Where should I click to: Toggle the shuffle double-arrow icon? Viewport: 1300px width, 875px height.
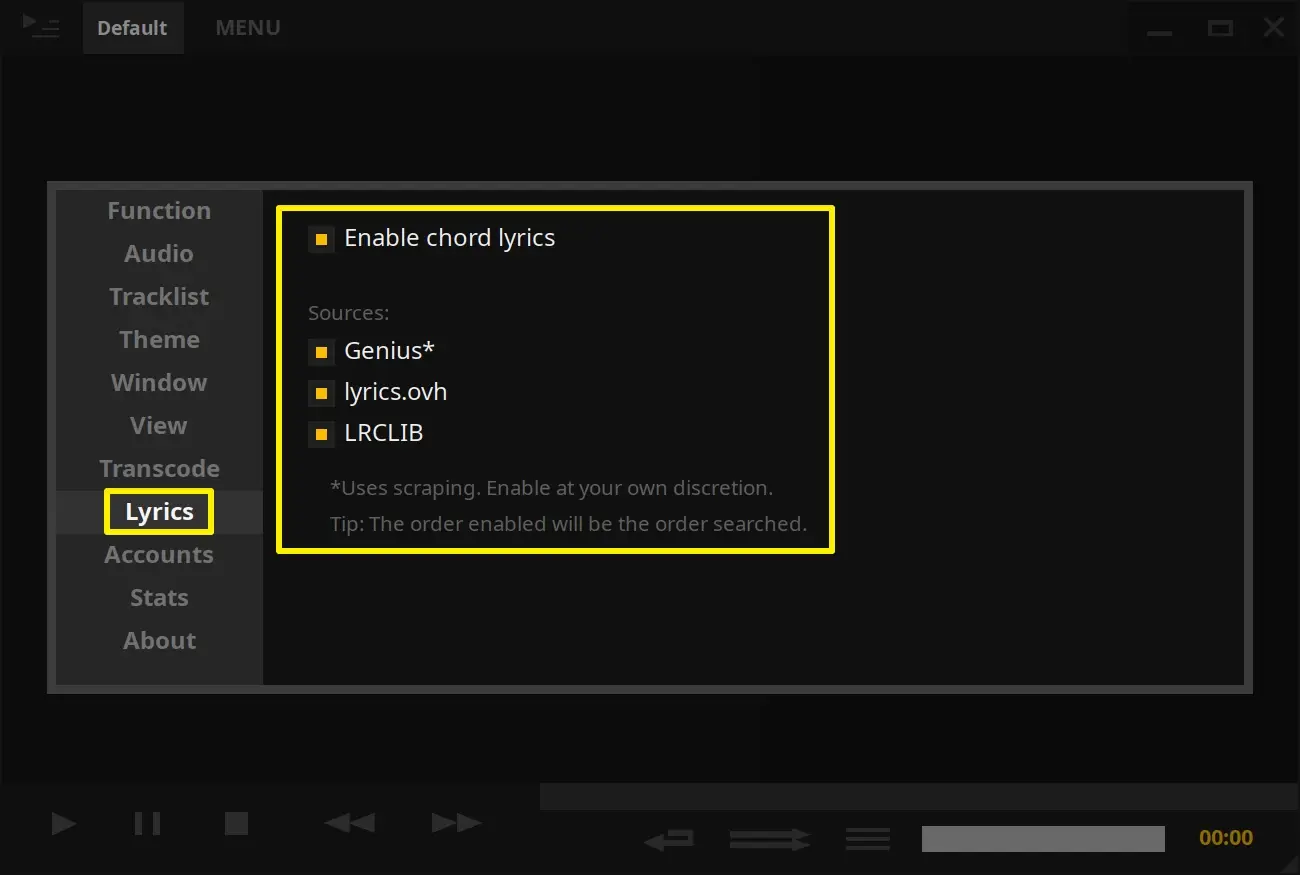click(770, 839)
